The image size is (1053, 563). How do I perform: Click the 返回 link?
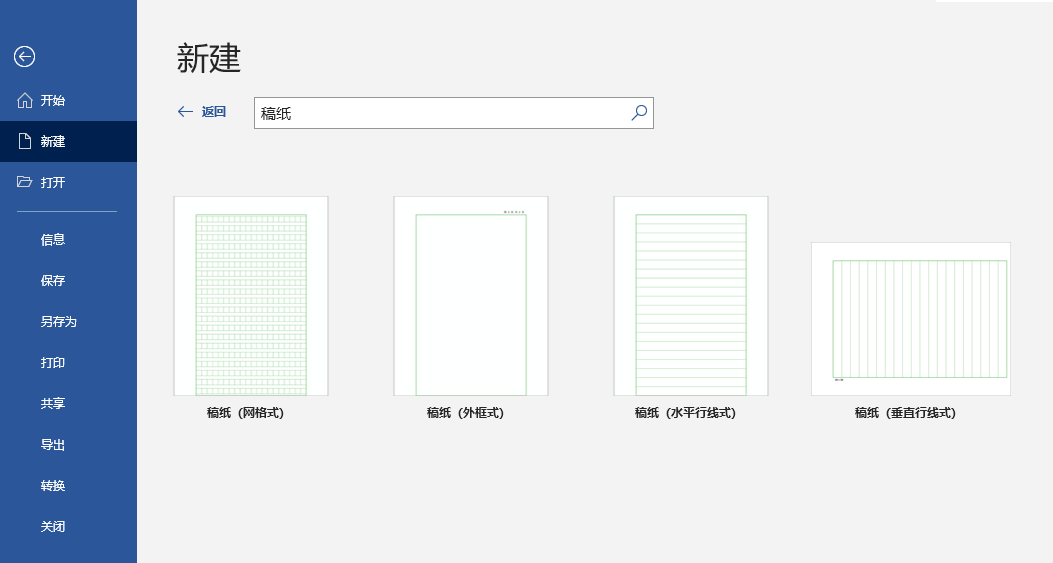coord(214,112)
